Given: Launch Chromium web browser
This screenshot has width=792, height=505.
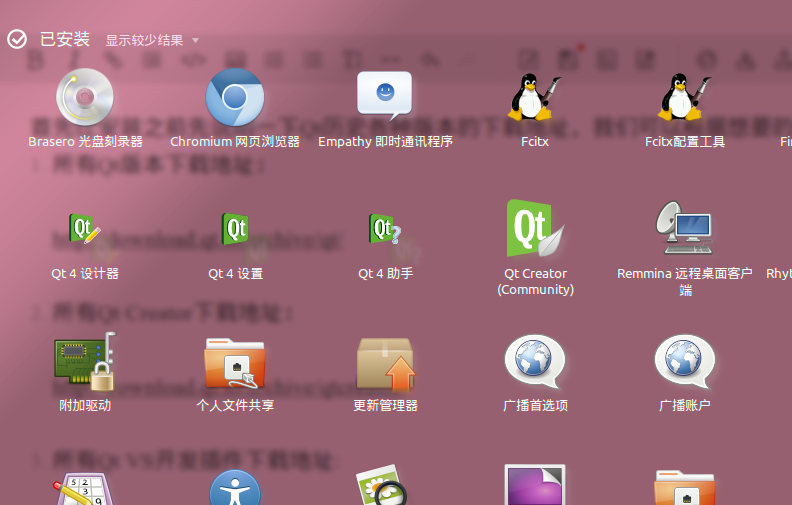Looking at the screenshot, I should (234, 97).
